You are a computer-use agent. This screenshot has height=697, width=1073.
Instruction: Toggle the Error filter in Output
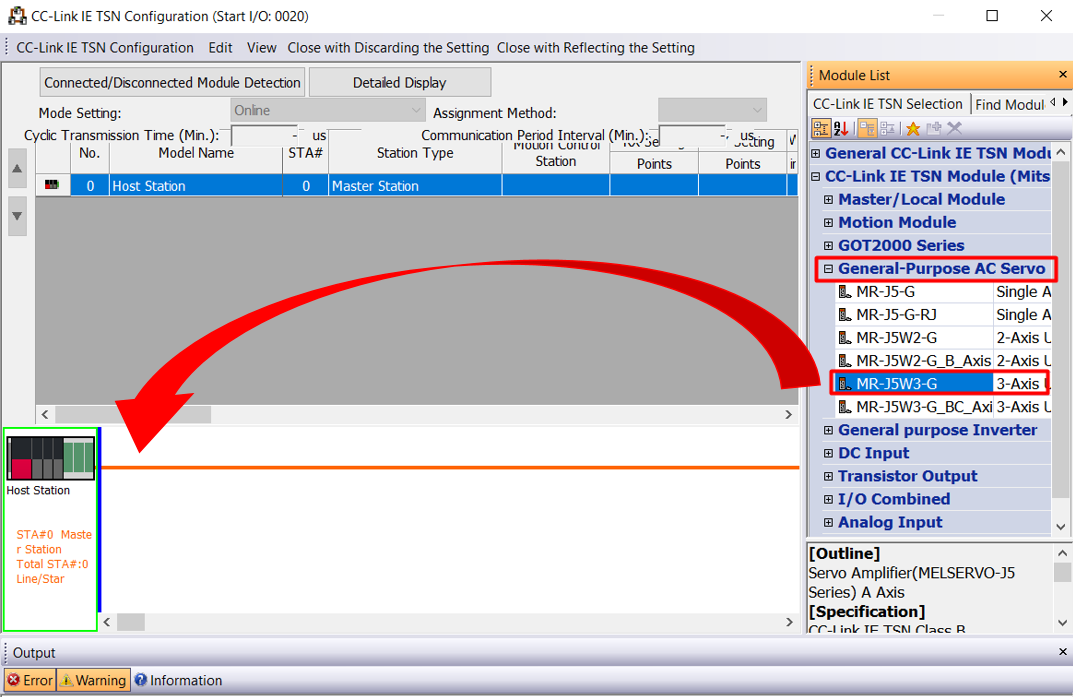click(x=30, y=680)
